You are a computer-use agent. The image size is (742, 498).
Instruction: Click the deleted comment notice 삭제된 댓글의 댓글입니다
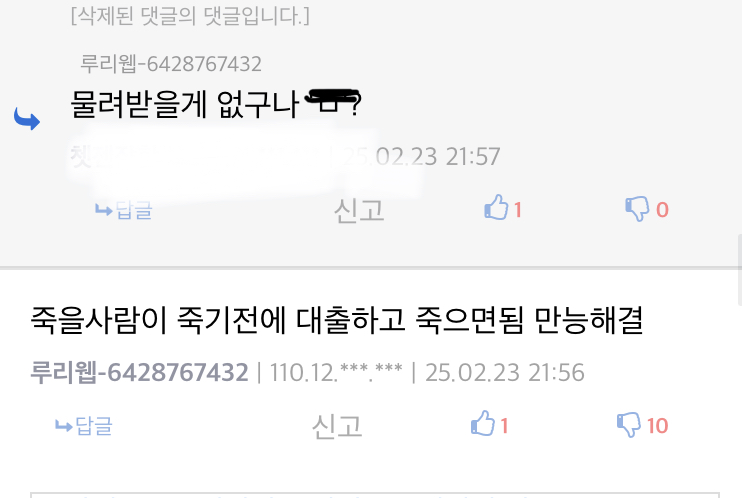[x=190, y=16]
